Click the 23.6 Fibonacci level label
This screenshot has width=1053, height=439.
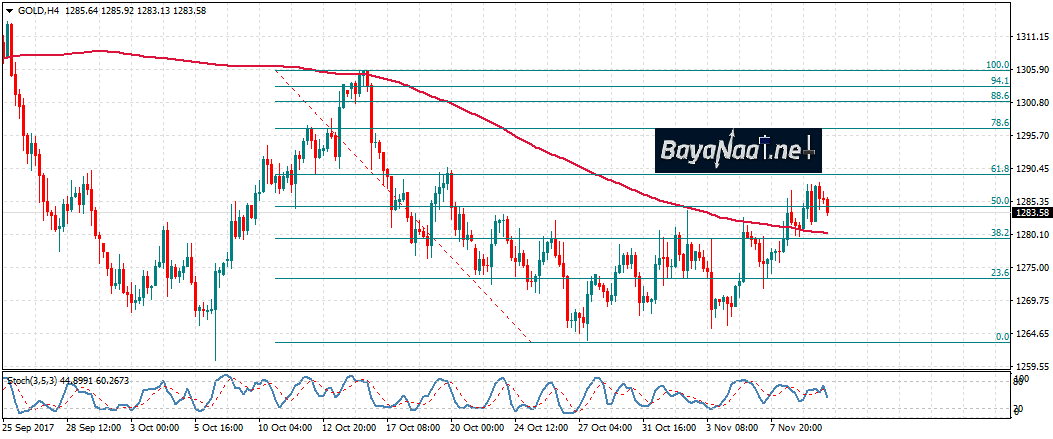point(1000,273)
